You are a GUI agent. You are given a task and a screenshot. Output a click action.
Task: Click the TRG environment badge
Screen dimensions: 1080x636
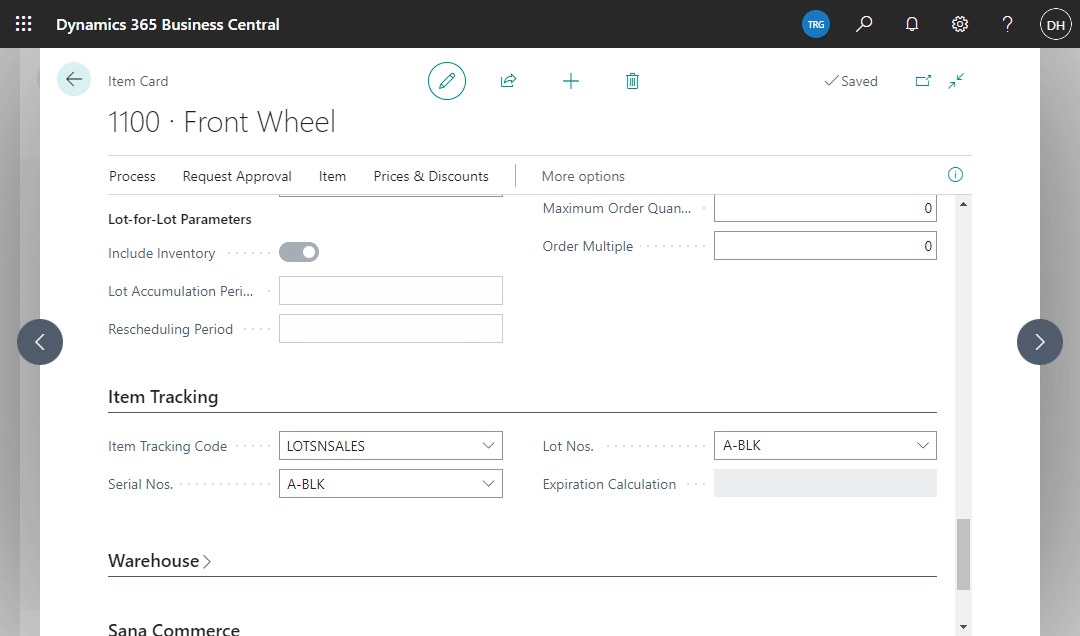(816, 24)
